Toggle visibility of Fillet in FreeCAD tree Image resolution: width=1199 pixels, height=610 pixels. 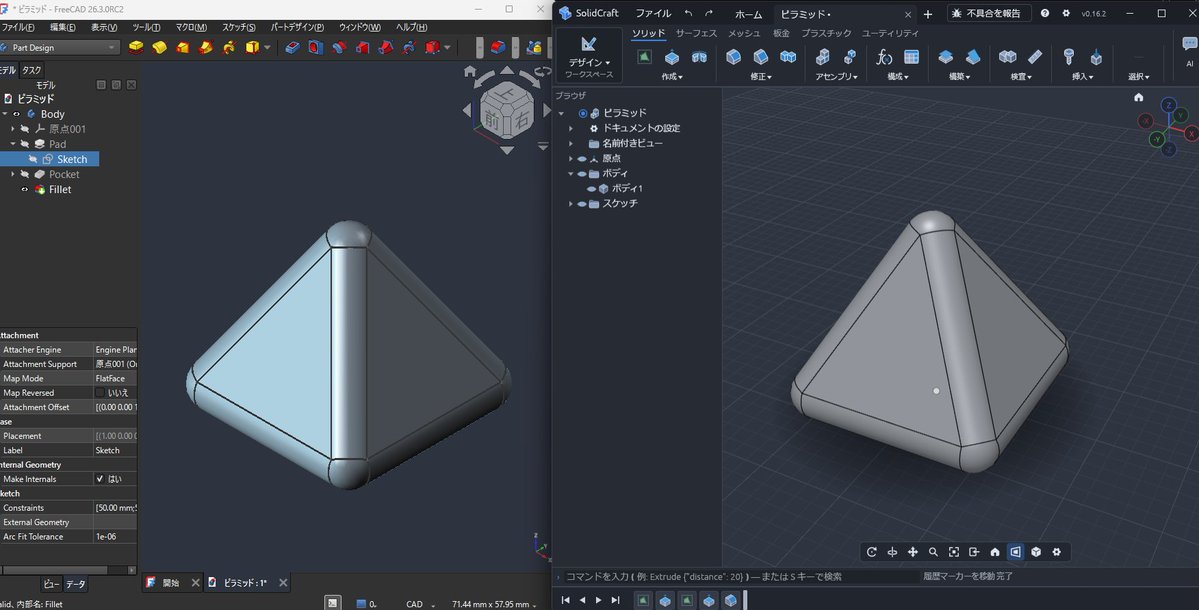click(24, 190)
